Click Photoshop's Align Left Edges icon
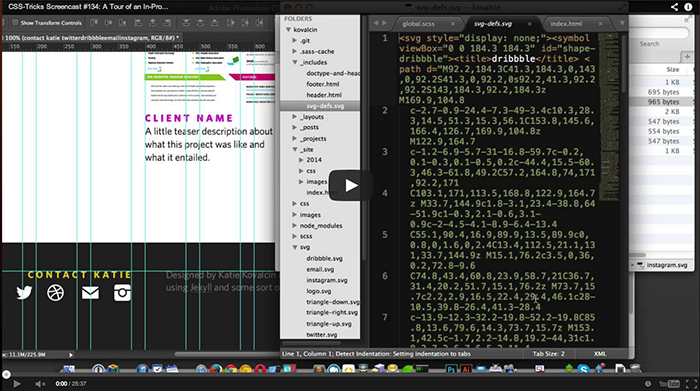This screenshot has width=700, height=391. point(138,22)
